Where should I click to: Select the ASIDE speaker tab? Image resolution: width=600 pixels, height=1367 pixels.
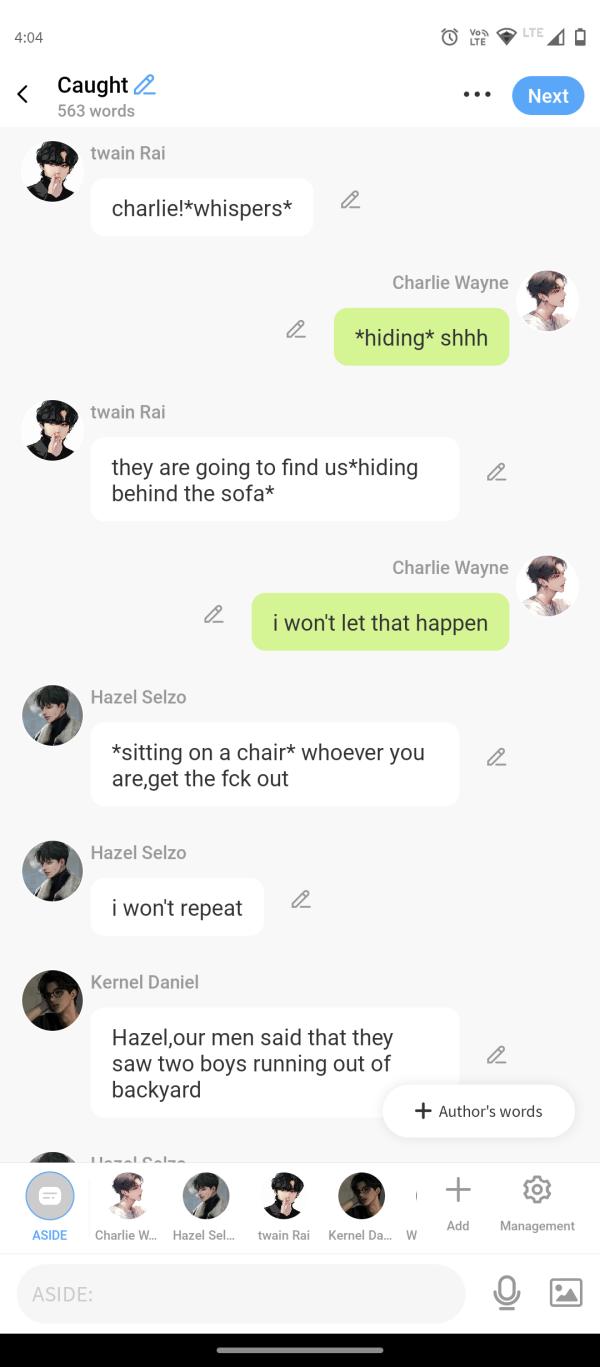click(50, 1206)
